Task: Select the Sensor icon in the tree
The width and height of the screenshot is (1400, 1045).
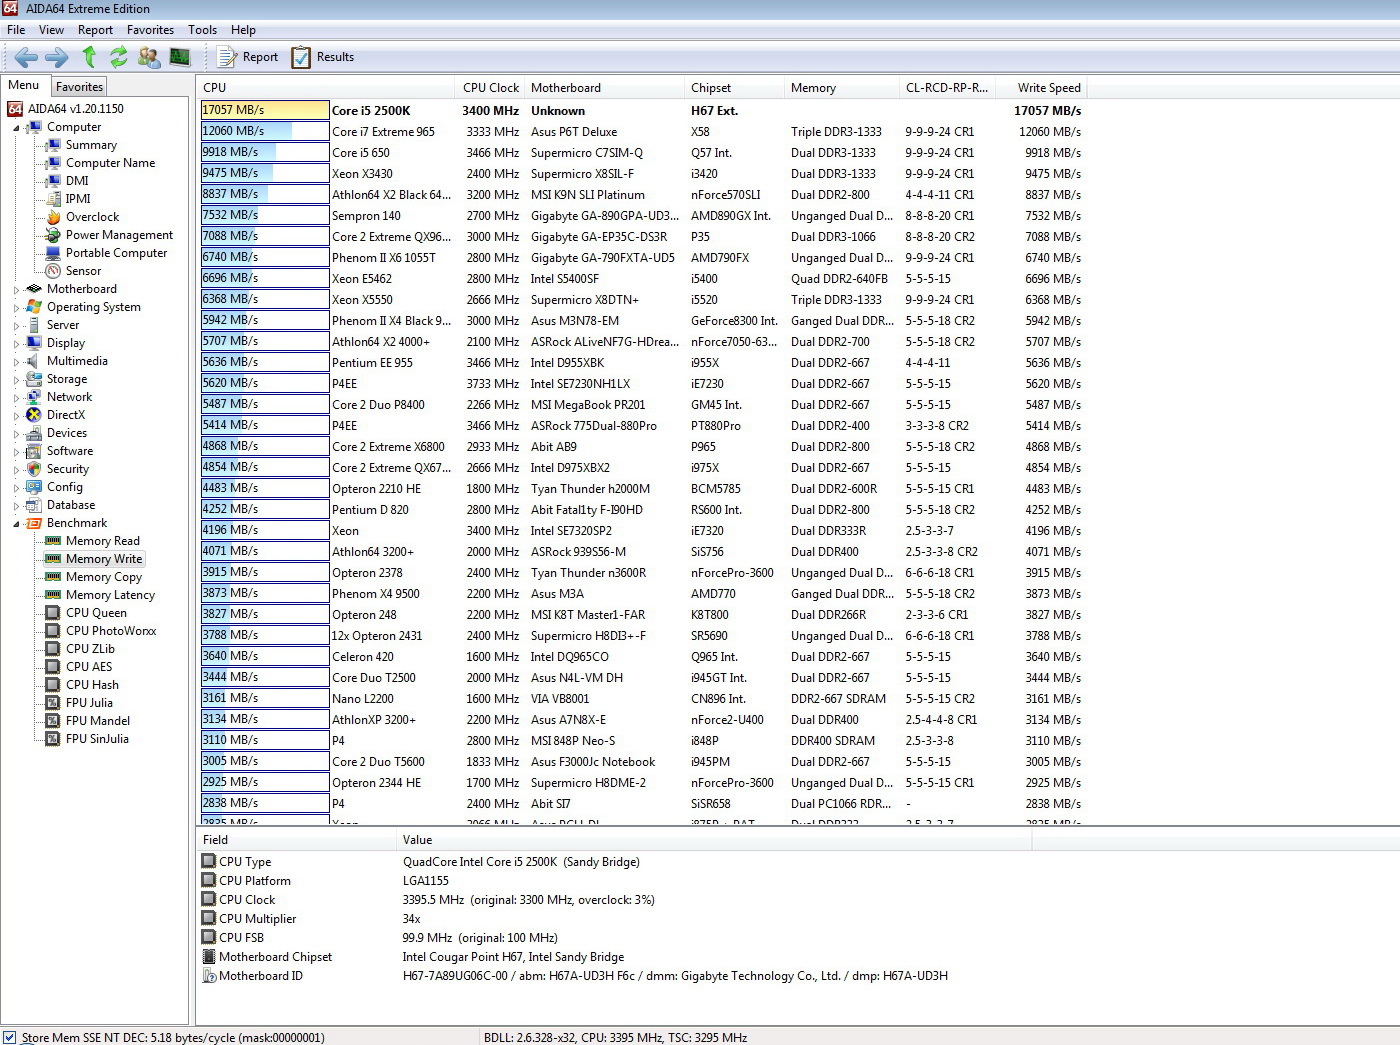Action: coord(53,271)
